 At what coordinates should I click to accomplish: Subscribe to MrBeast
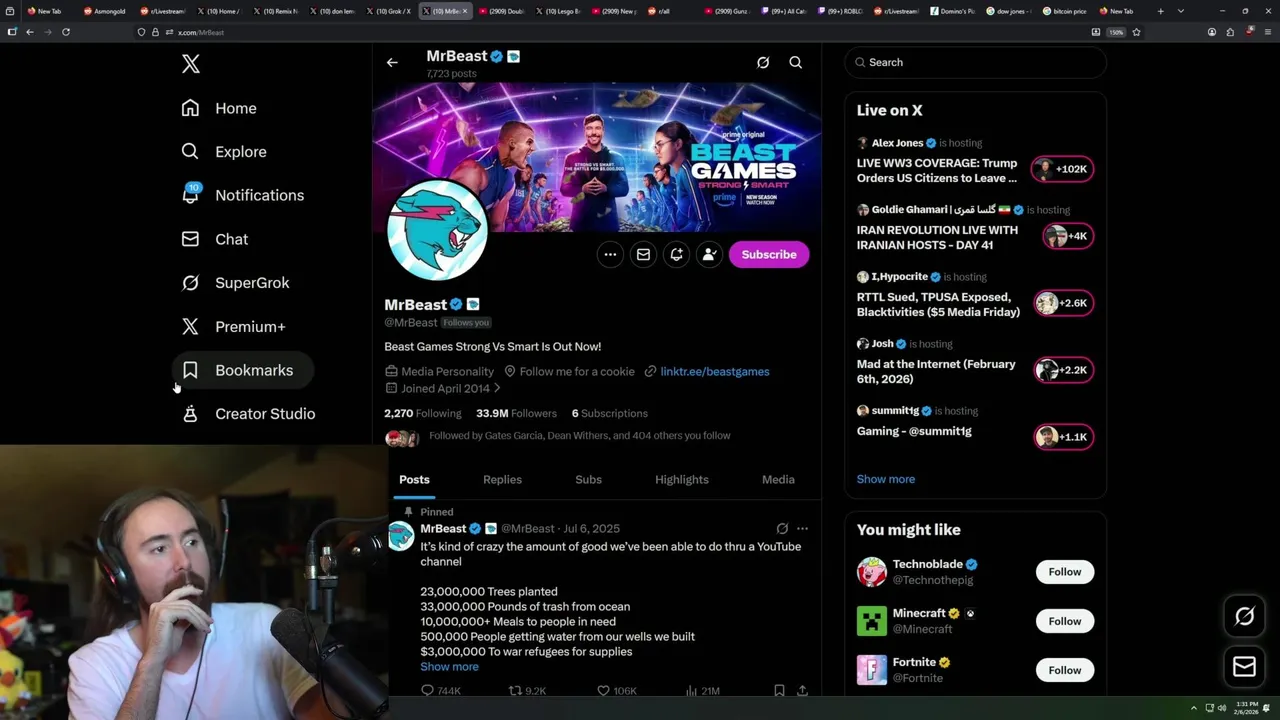[769, 254]
